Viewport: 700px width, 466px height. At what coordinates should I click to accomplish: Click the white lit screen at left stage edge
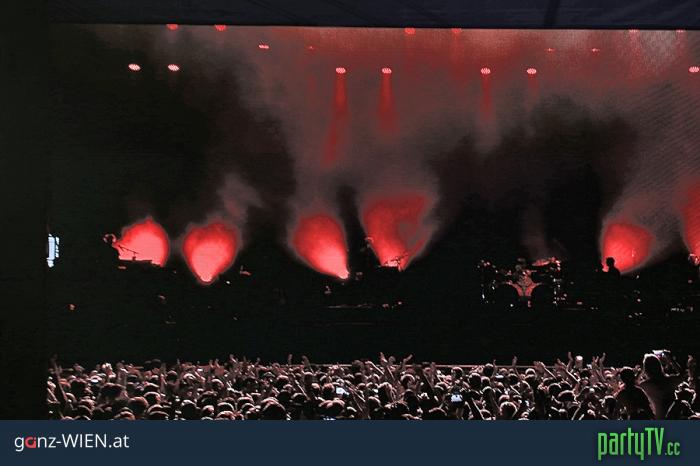point(53,250)
